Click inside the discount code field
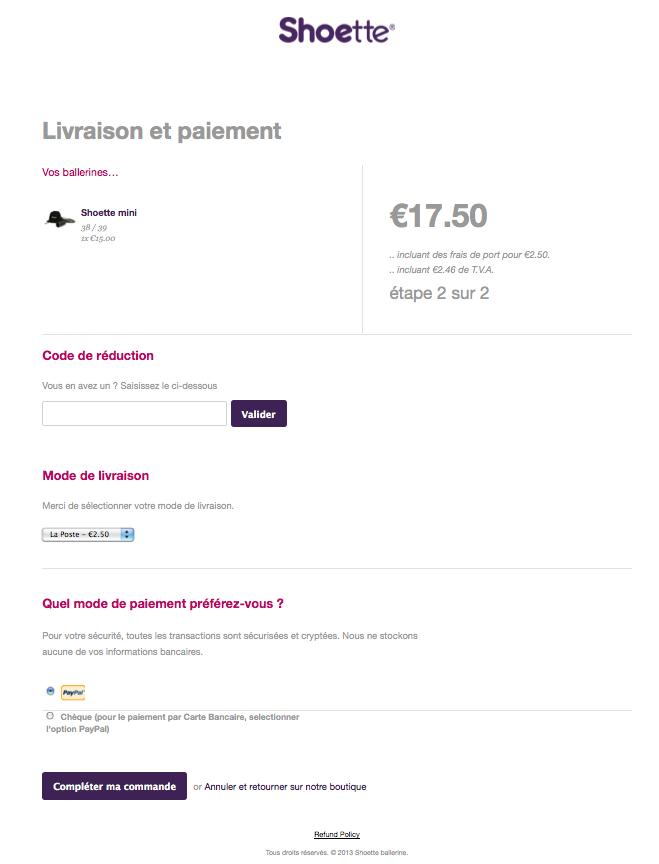The height and width of the screenshot is (864, 659). 134,414
